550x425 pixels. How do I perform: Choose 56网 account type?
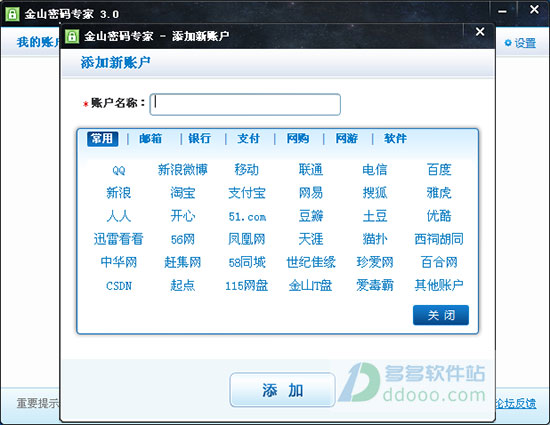183,239
